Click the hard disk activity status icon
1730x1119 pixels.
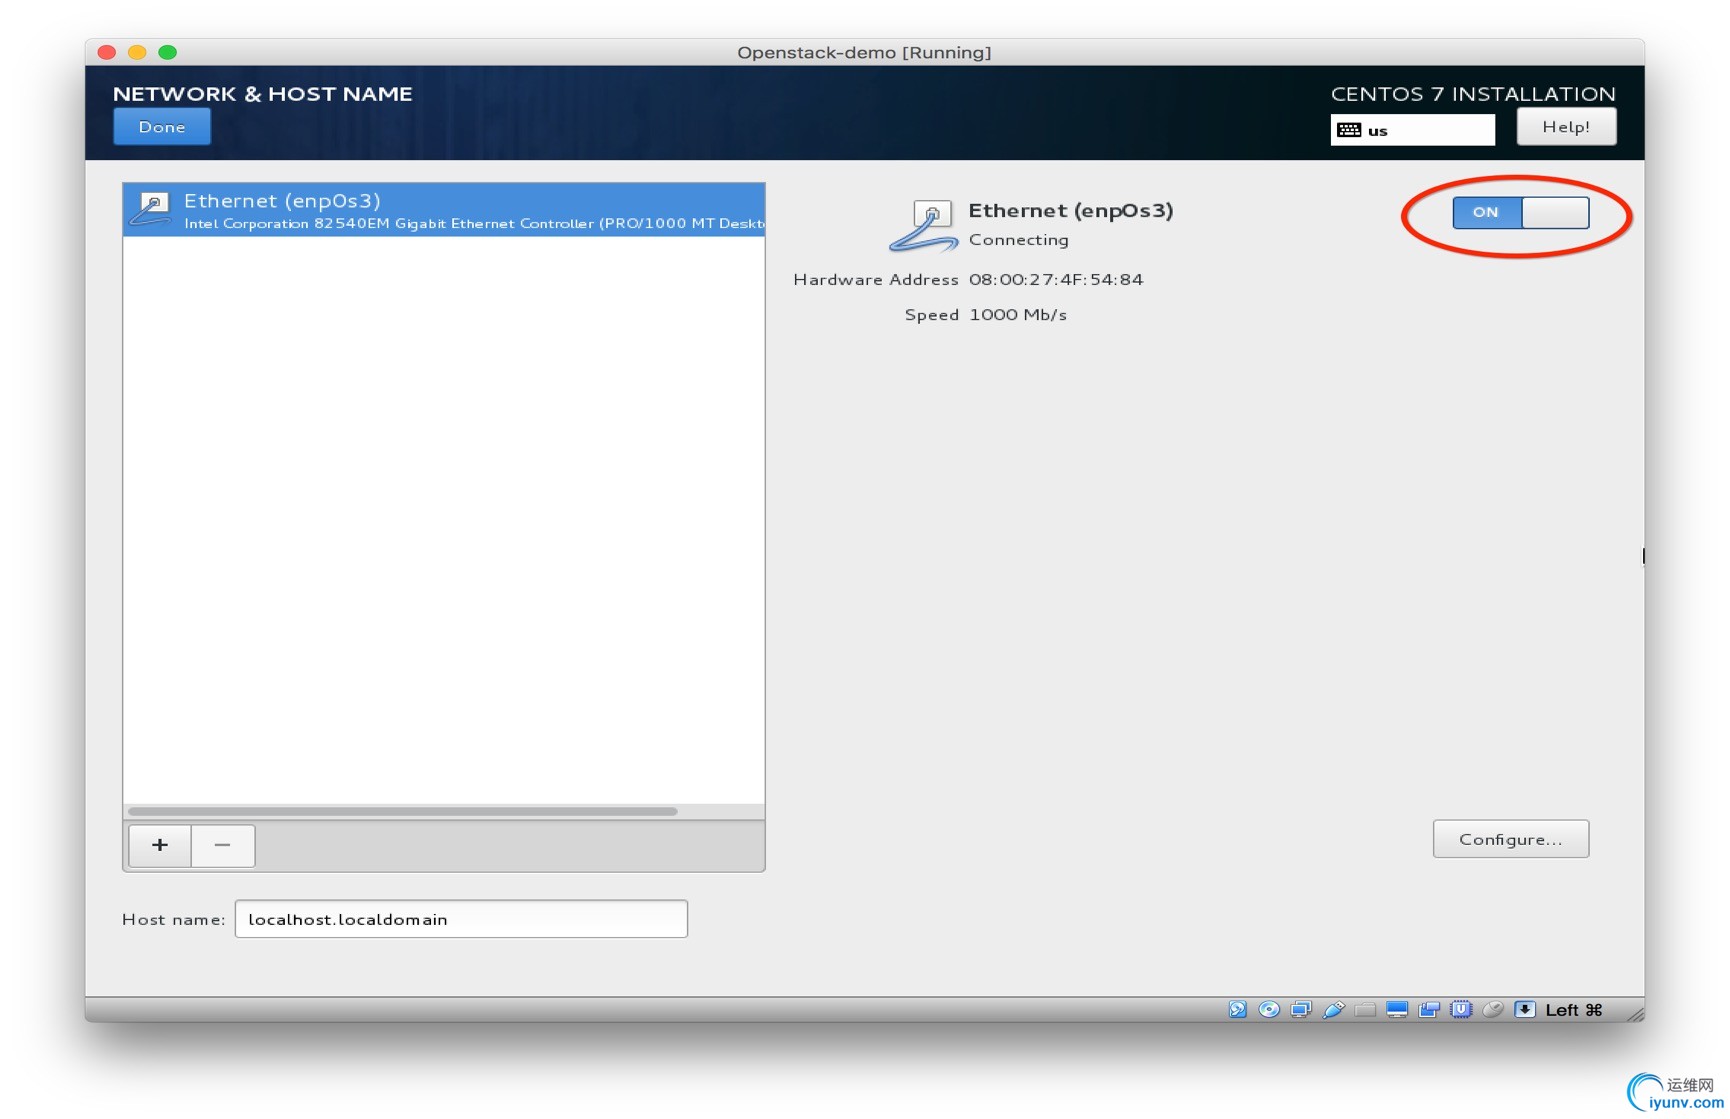point(1237,1010)
